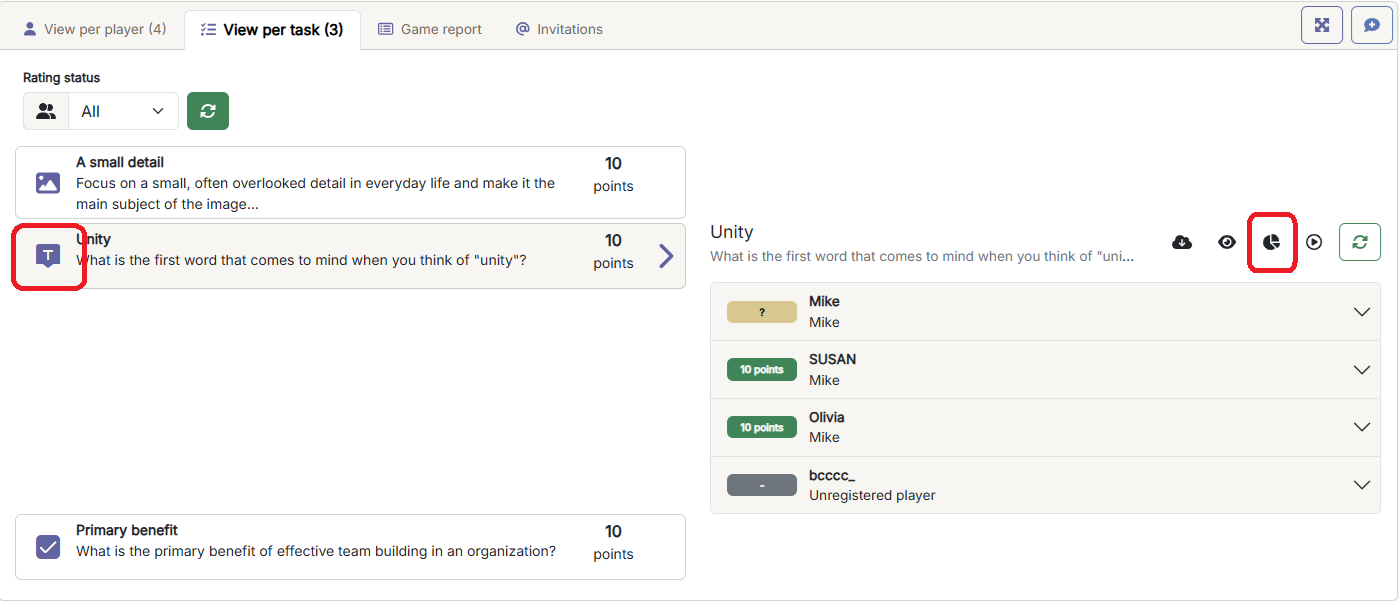Toggle the eye visibility icon
This screenshot has height=601, width=1400.
(1227, 242)
